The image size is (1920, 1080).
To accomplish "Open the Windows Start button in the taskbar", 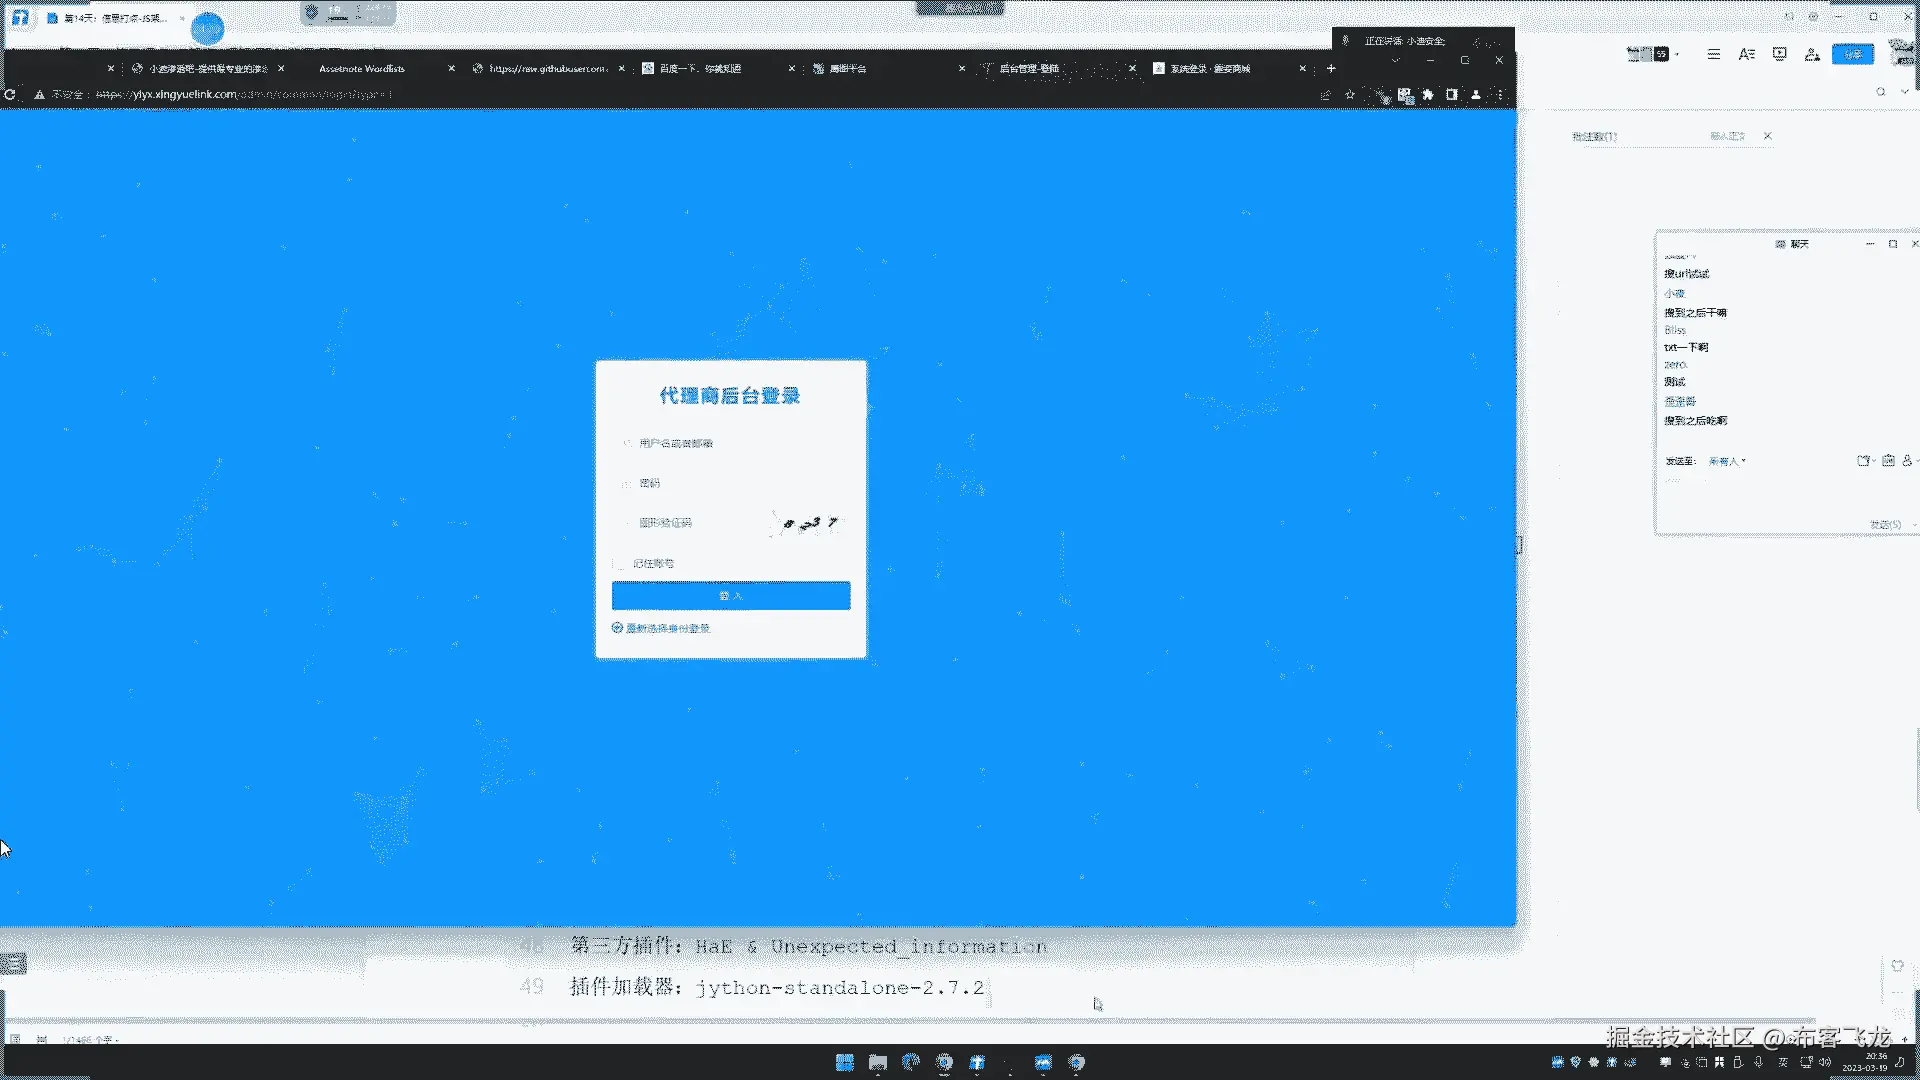I will coord(844,1062).
